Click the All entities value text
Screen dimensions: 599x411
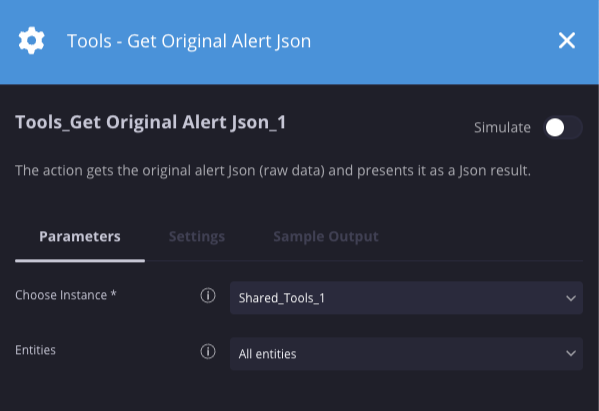[x=267, y=354]
